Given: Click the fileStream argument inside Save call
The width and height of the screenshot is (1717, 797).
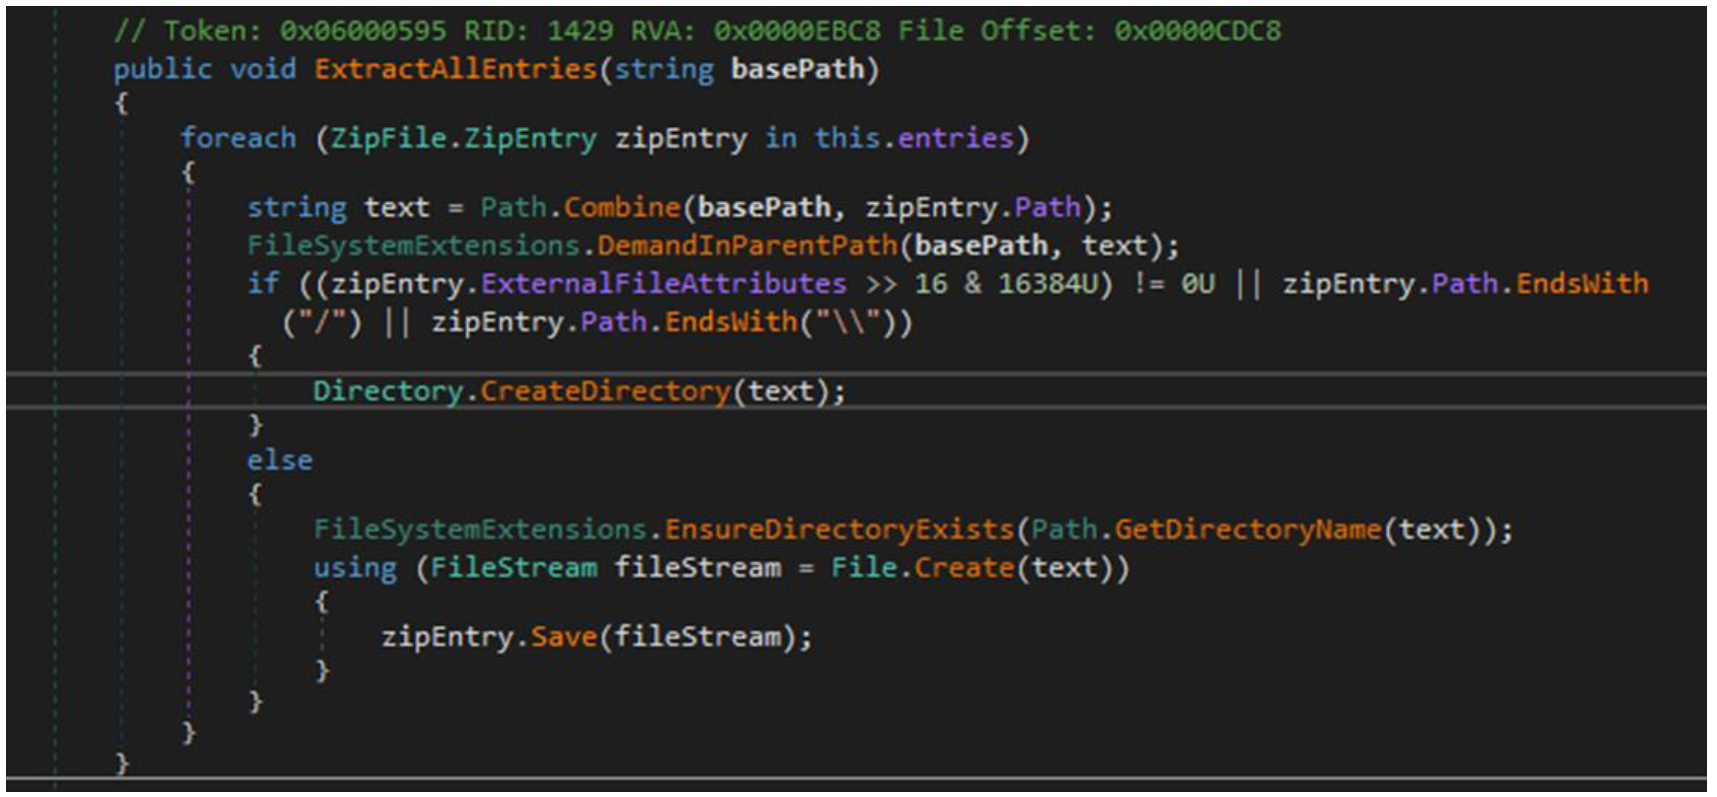Looking at the screenshot, I should 697,637.
